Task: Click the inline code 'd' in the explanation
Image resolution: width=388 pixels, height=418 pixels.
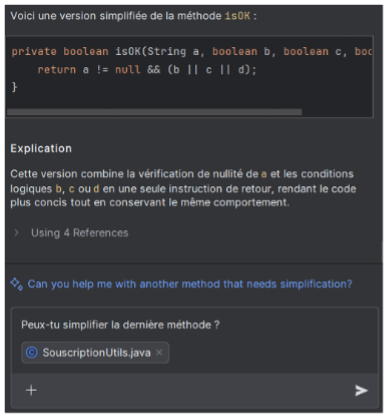Action: [96, 189]
